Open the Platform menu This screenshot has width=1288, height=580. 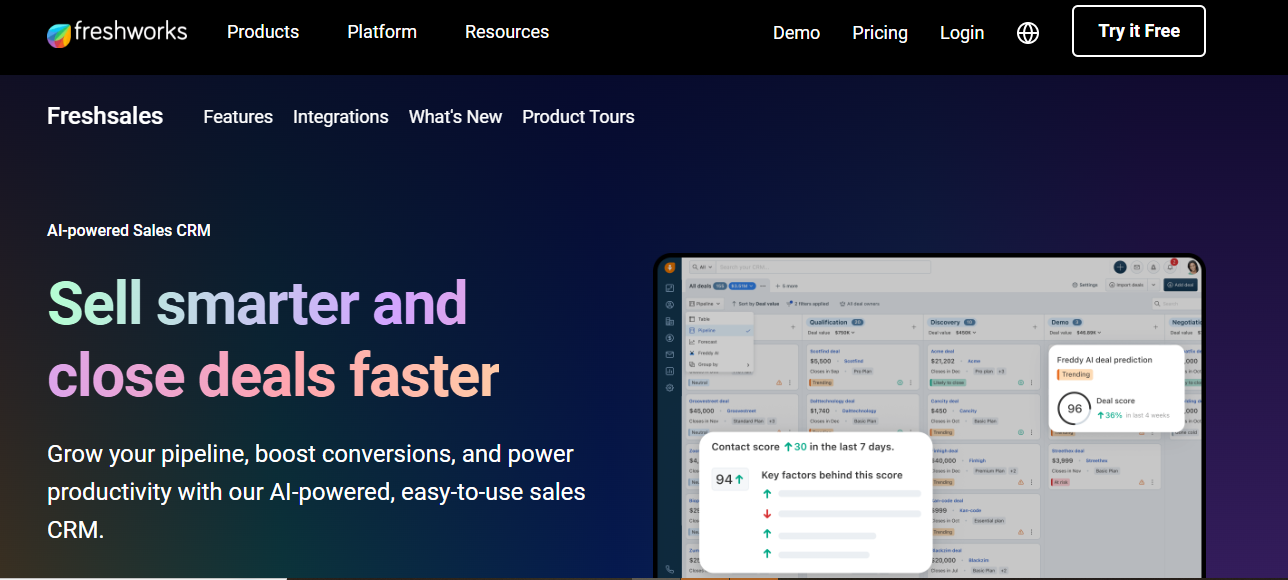click(x=382, y=32)
